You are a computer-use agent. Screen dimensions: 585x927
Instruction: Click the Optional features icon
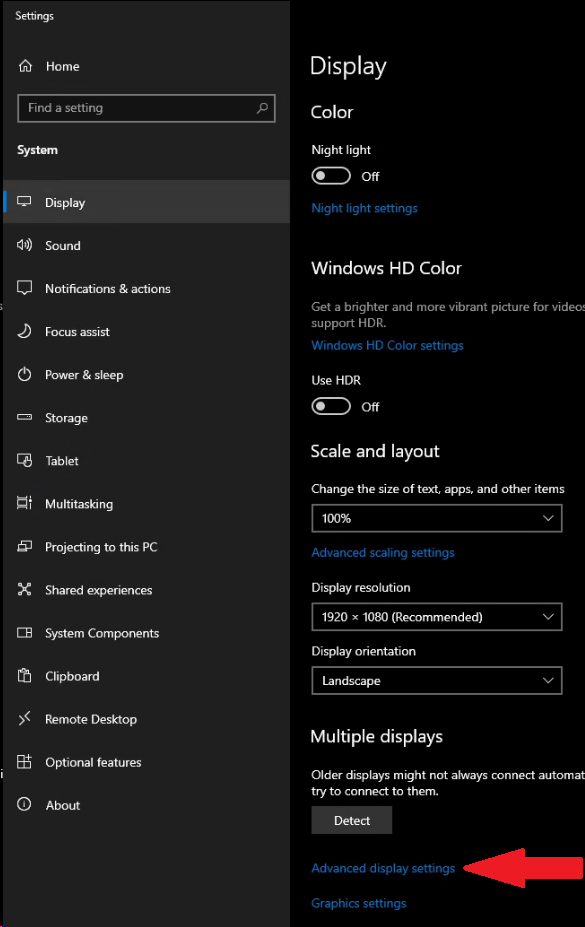(x=24, y=761)
